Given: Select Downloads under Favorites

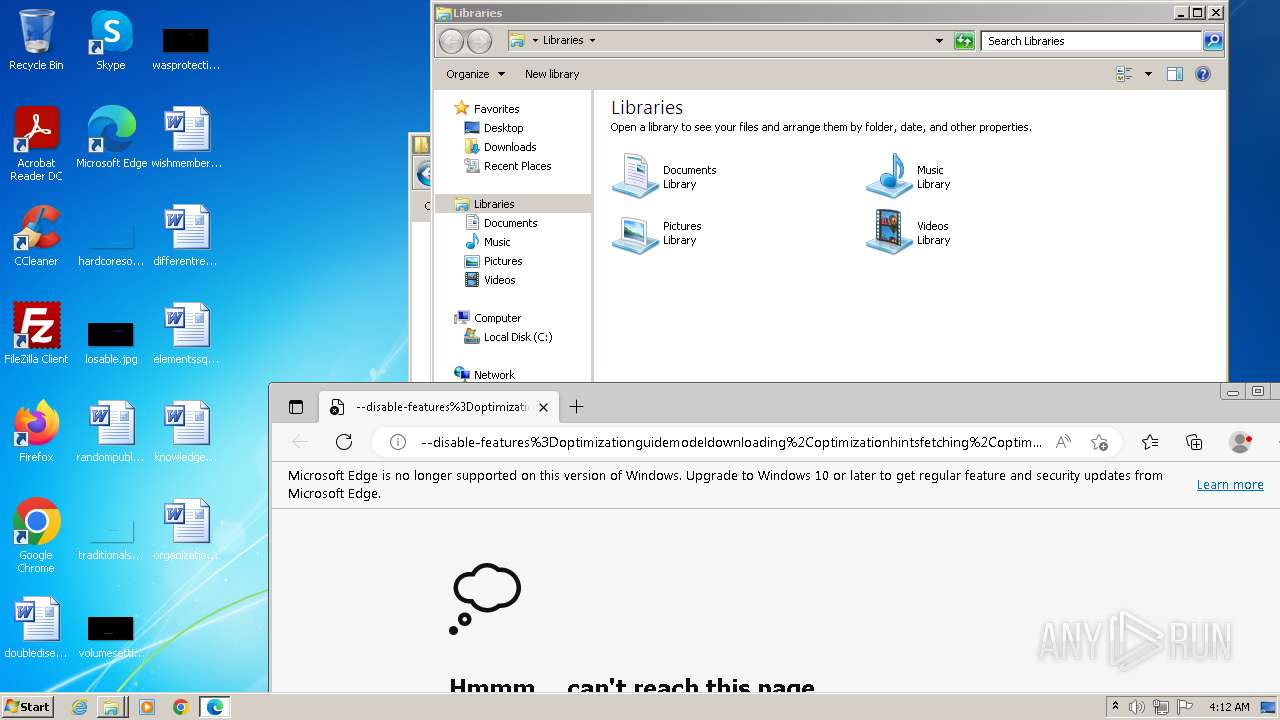Looking at the screenshot, I should [x=500, y=147].
